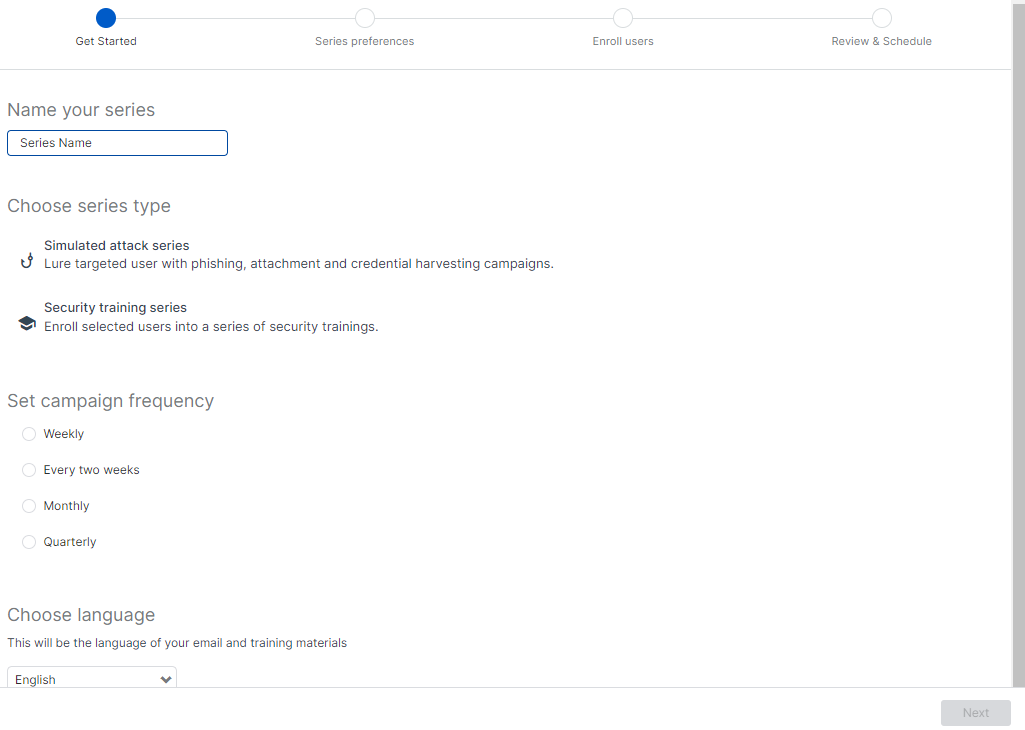Select the Monthly radio button

pyautogui.click(x=29, y=506)
